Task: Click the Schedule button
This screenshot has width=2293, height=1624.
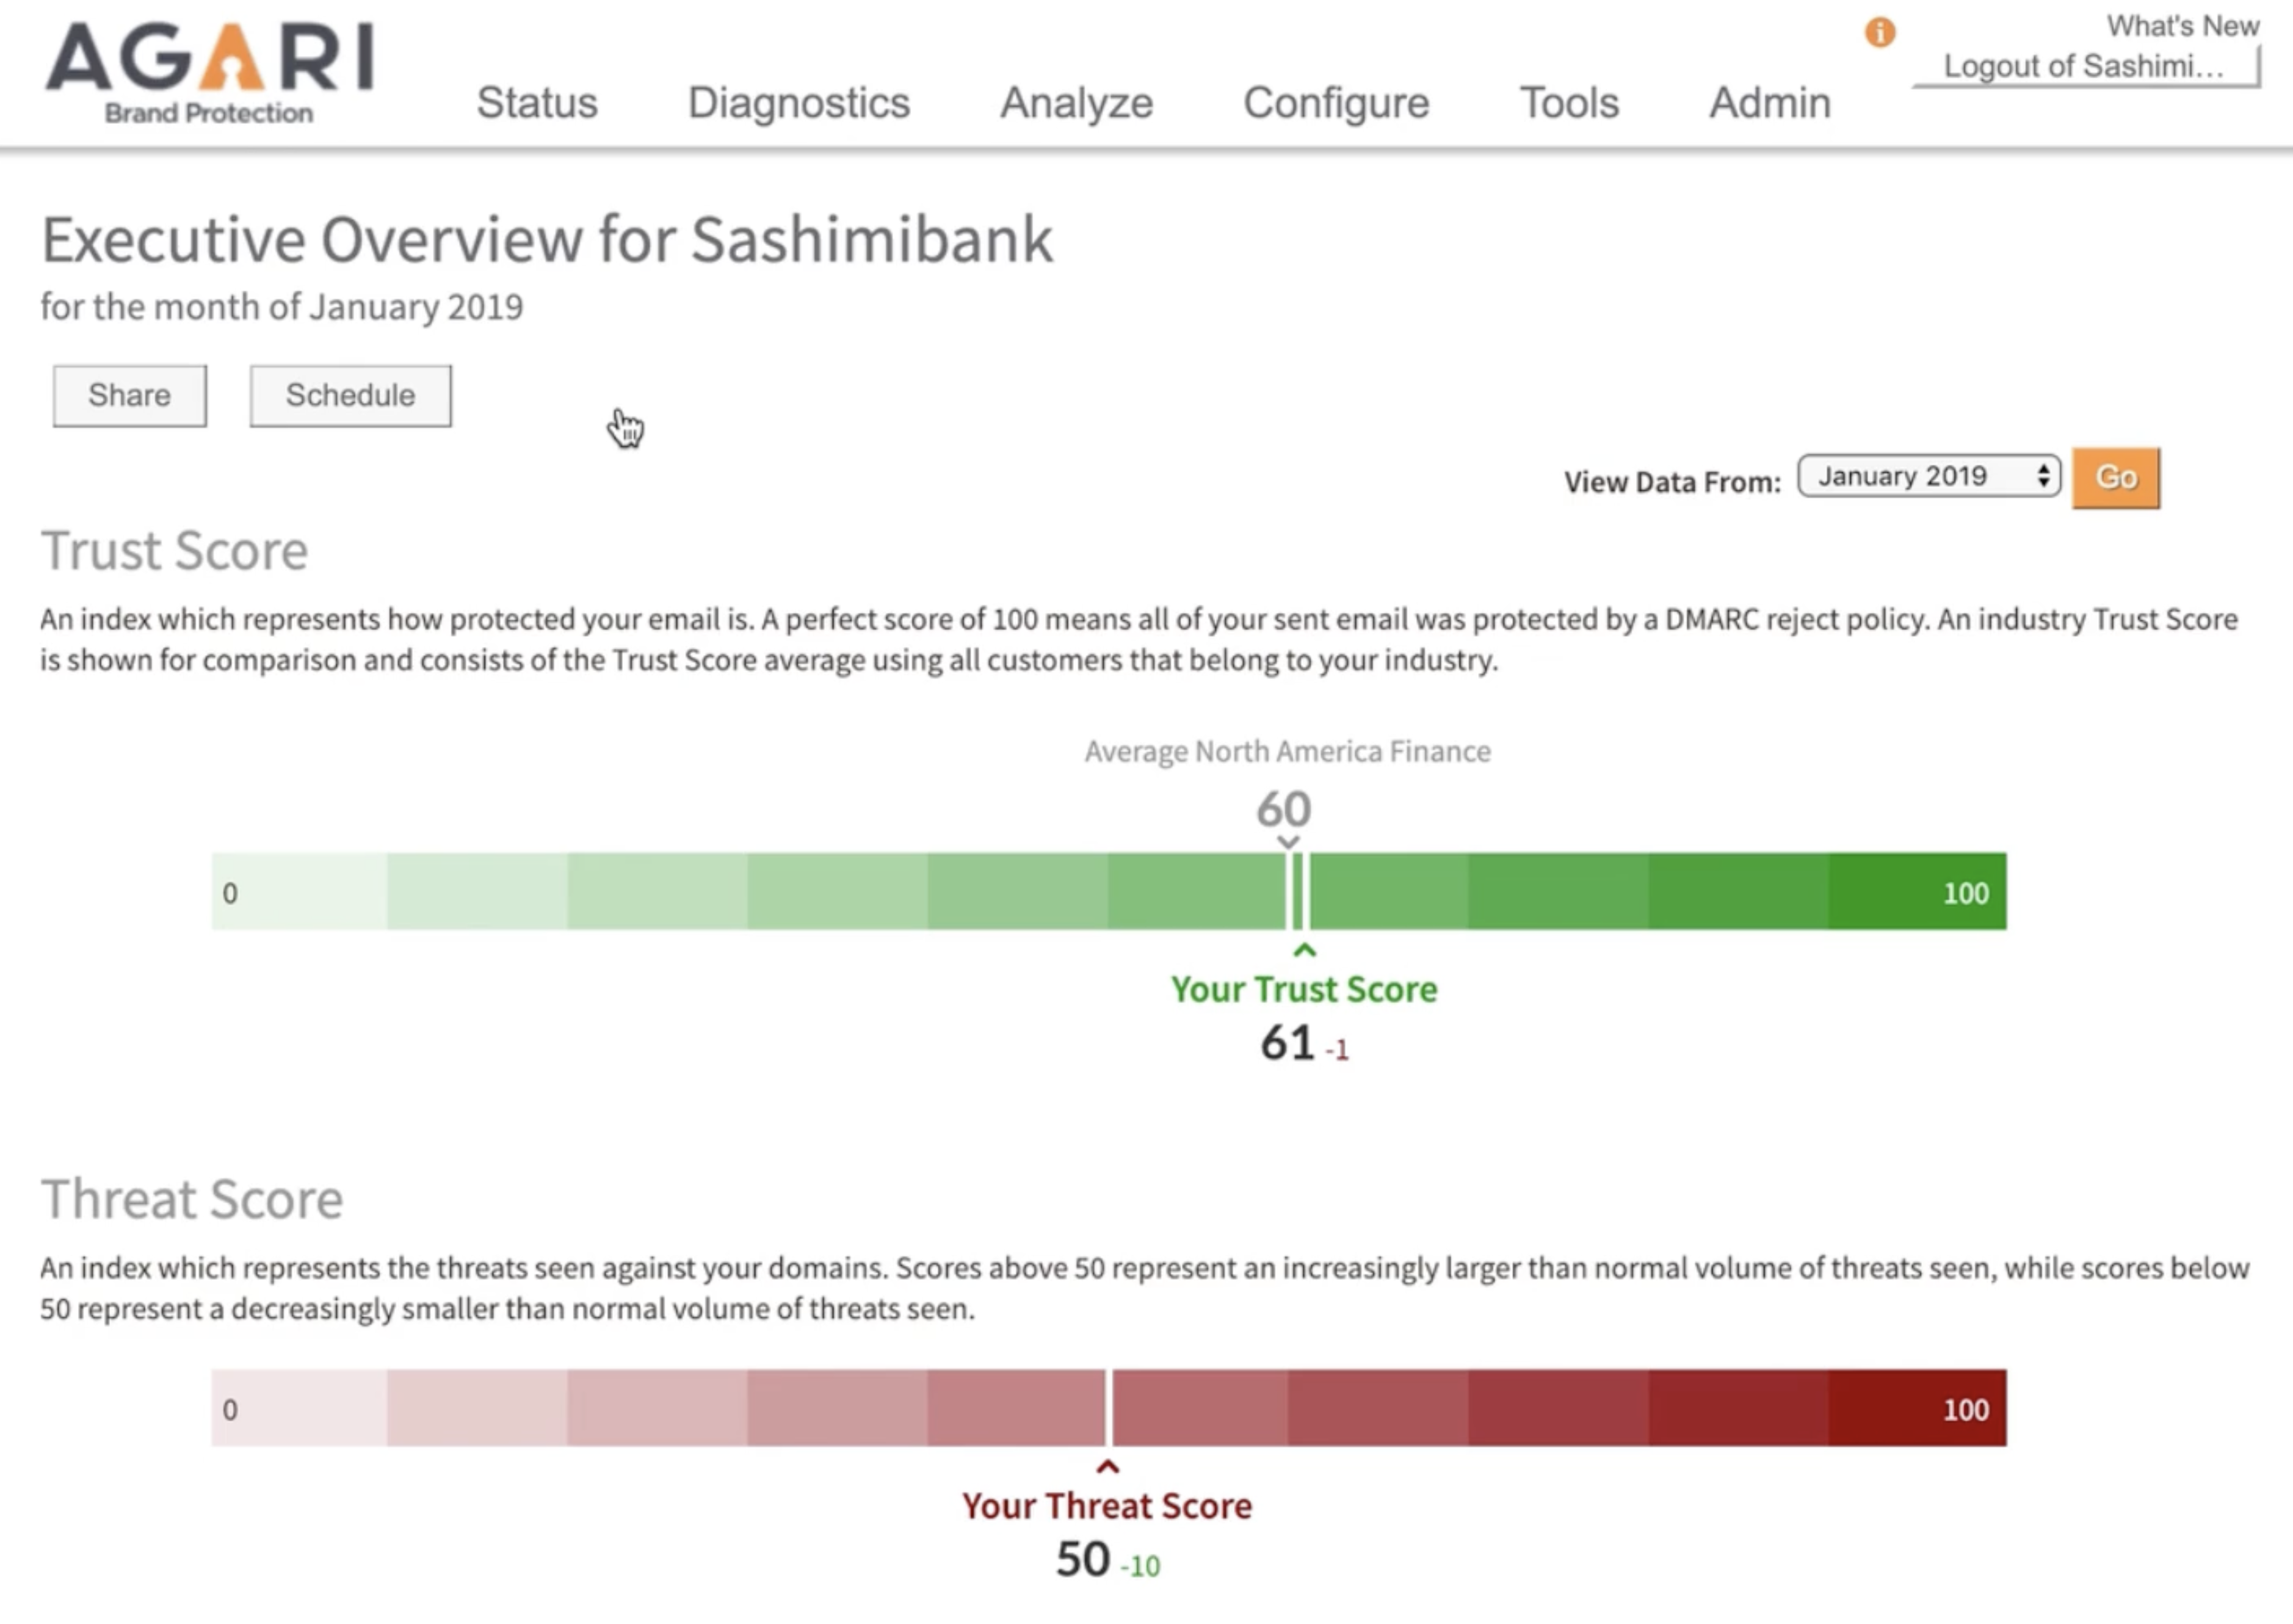Action: (350, 396)
